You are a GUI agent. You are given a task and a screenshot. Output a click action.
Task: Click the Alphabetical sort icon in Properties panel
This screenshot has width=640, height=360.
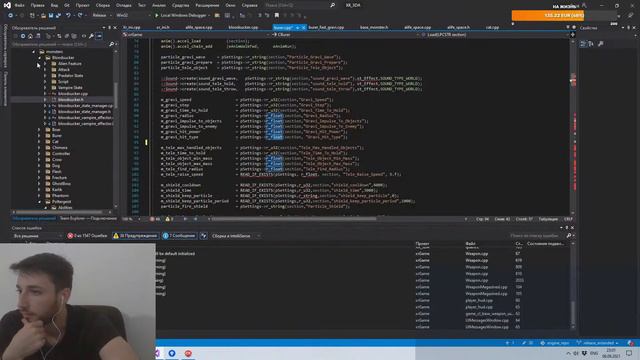(591, 44)
